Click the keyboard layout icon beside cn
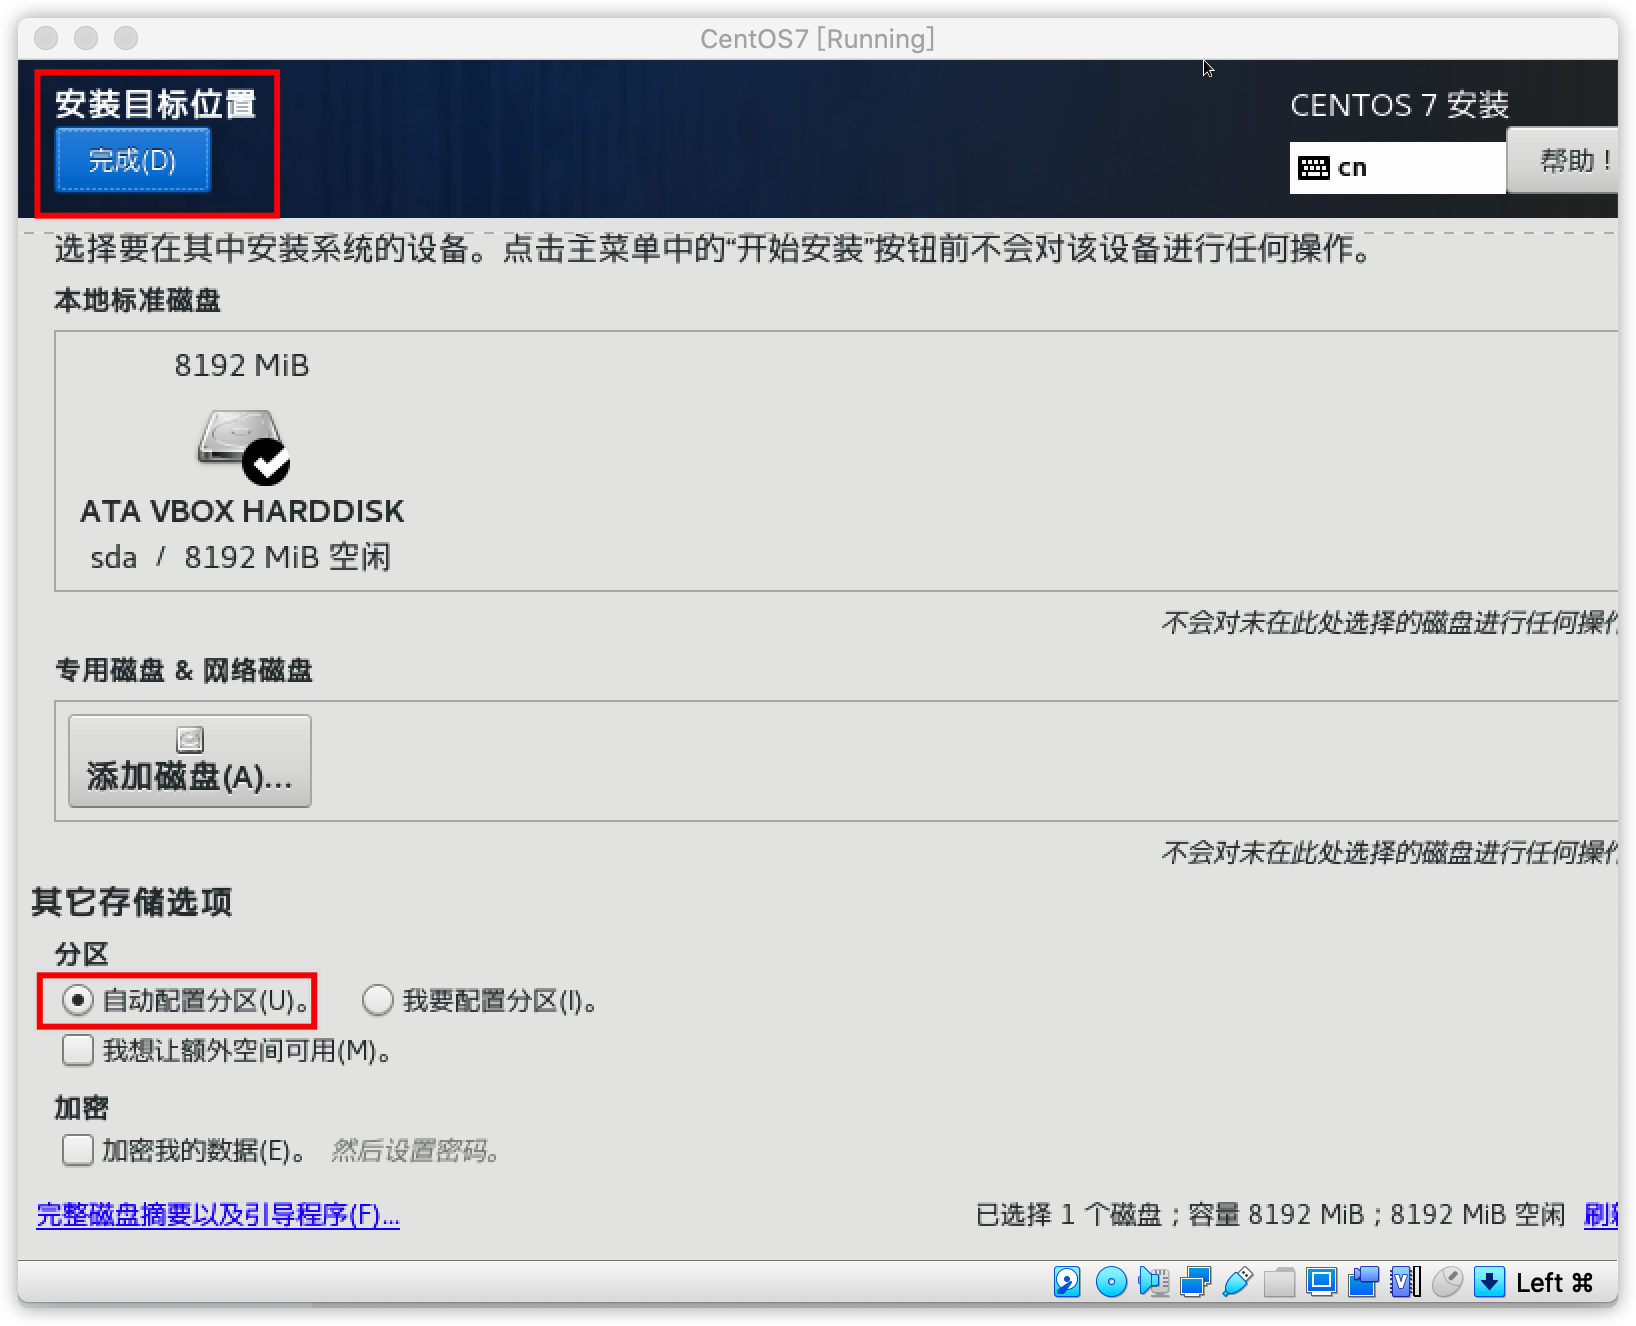Screen dimensions: 1636x1326 point(1313,168)
